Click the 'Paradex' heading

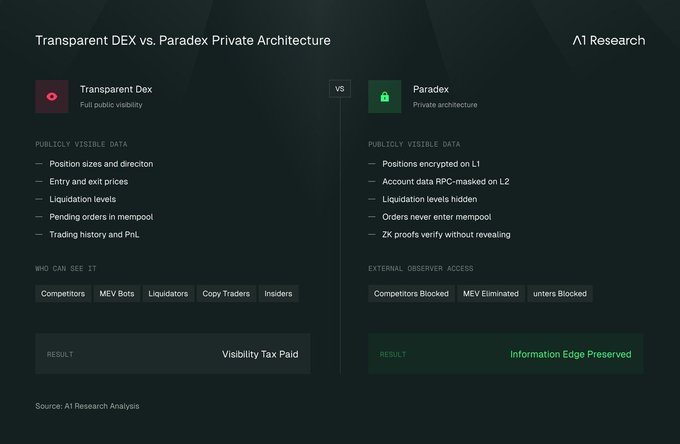(431, 89)
